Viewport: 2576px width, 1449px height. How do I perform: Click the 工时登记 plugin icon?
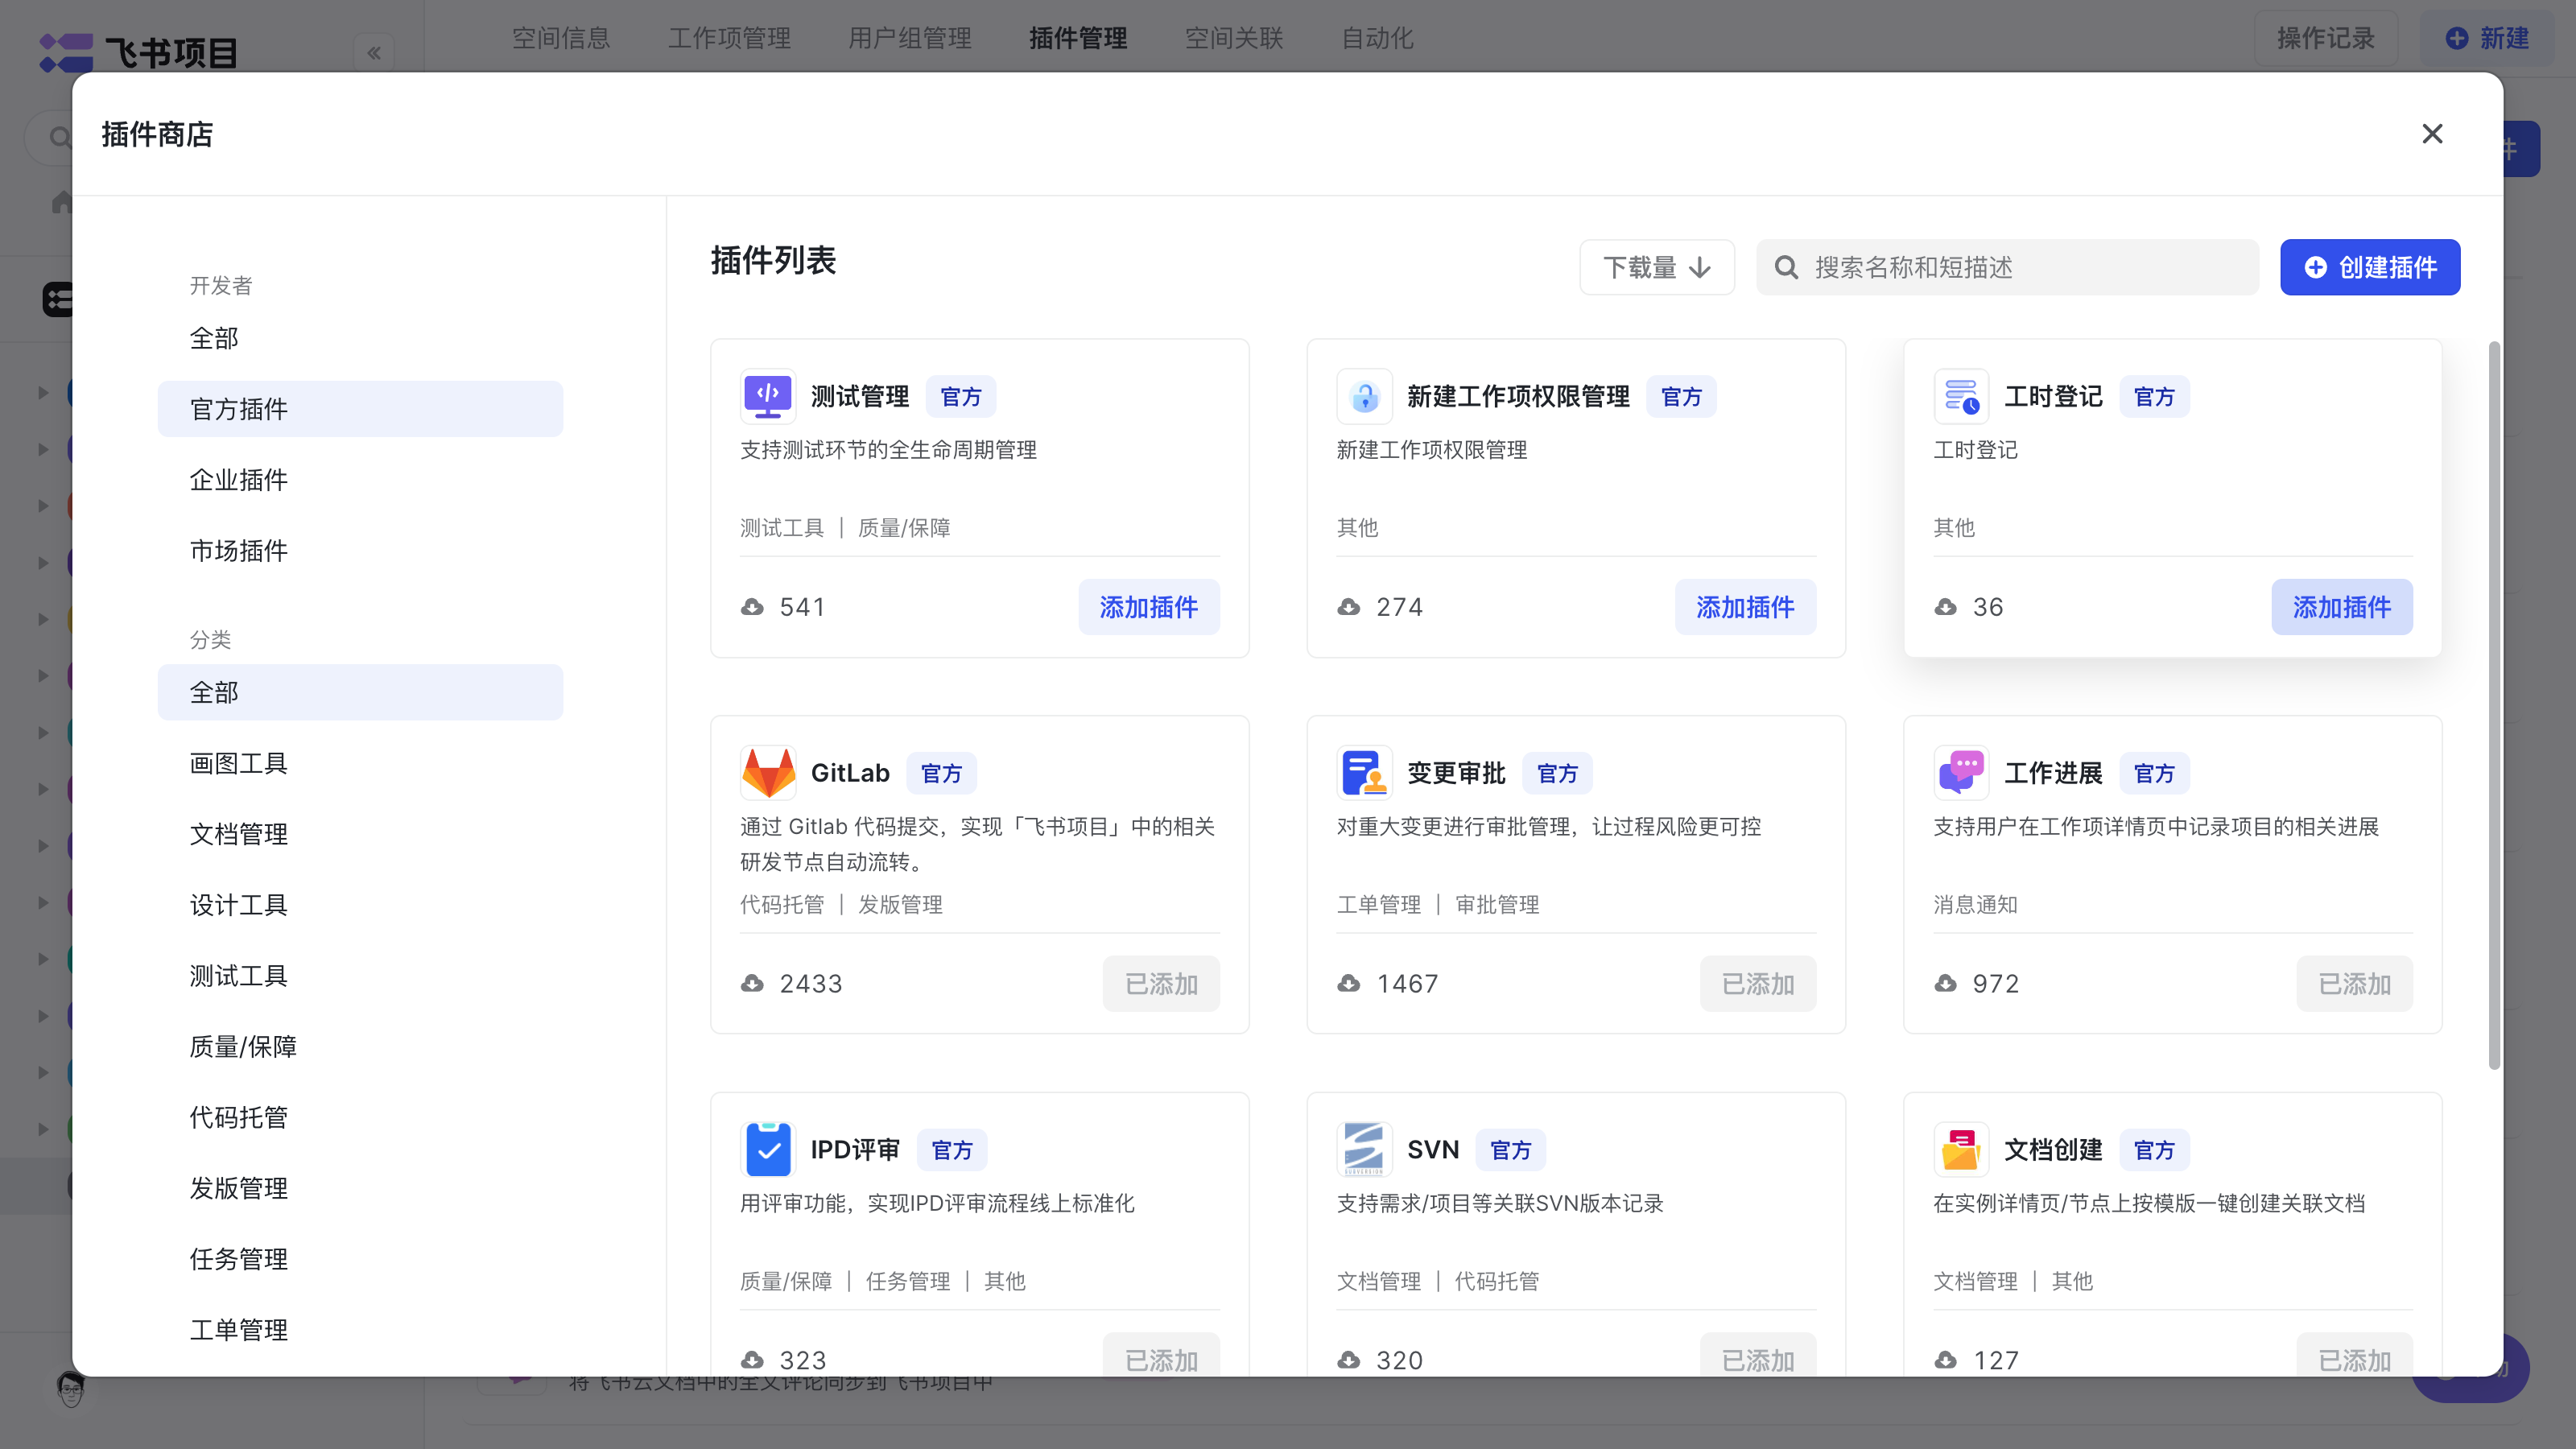pos(1961,396)
